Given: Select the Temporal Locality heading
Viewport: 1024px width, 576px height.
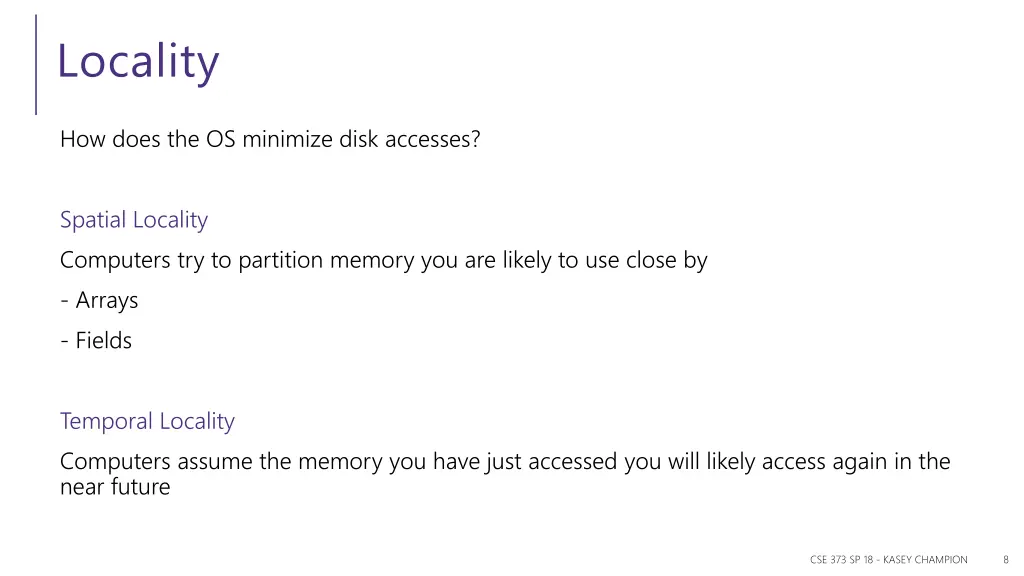Looking at the screenshot, I should 147,421.
